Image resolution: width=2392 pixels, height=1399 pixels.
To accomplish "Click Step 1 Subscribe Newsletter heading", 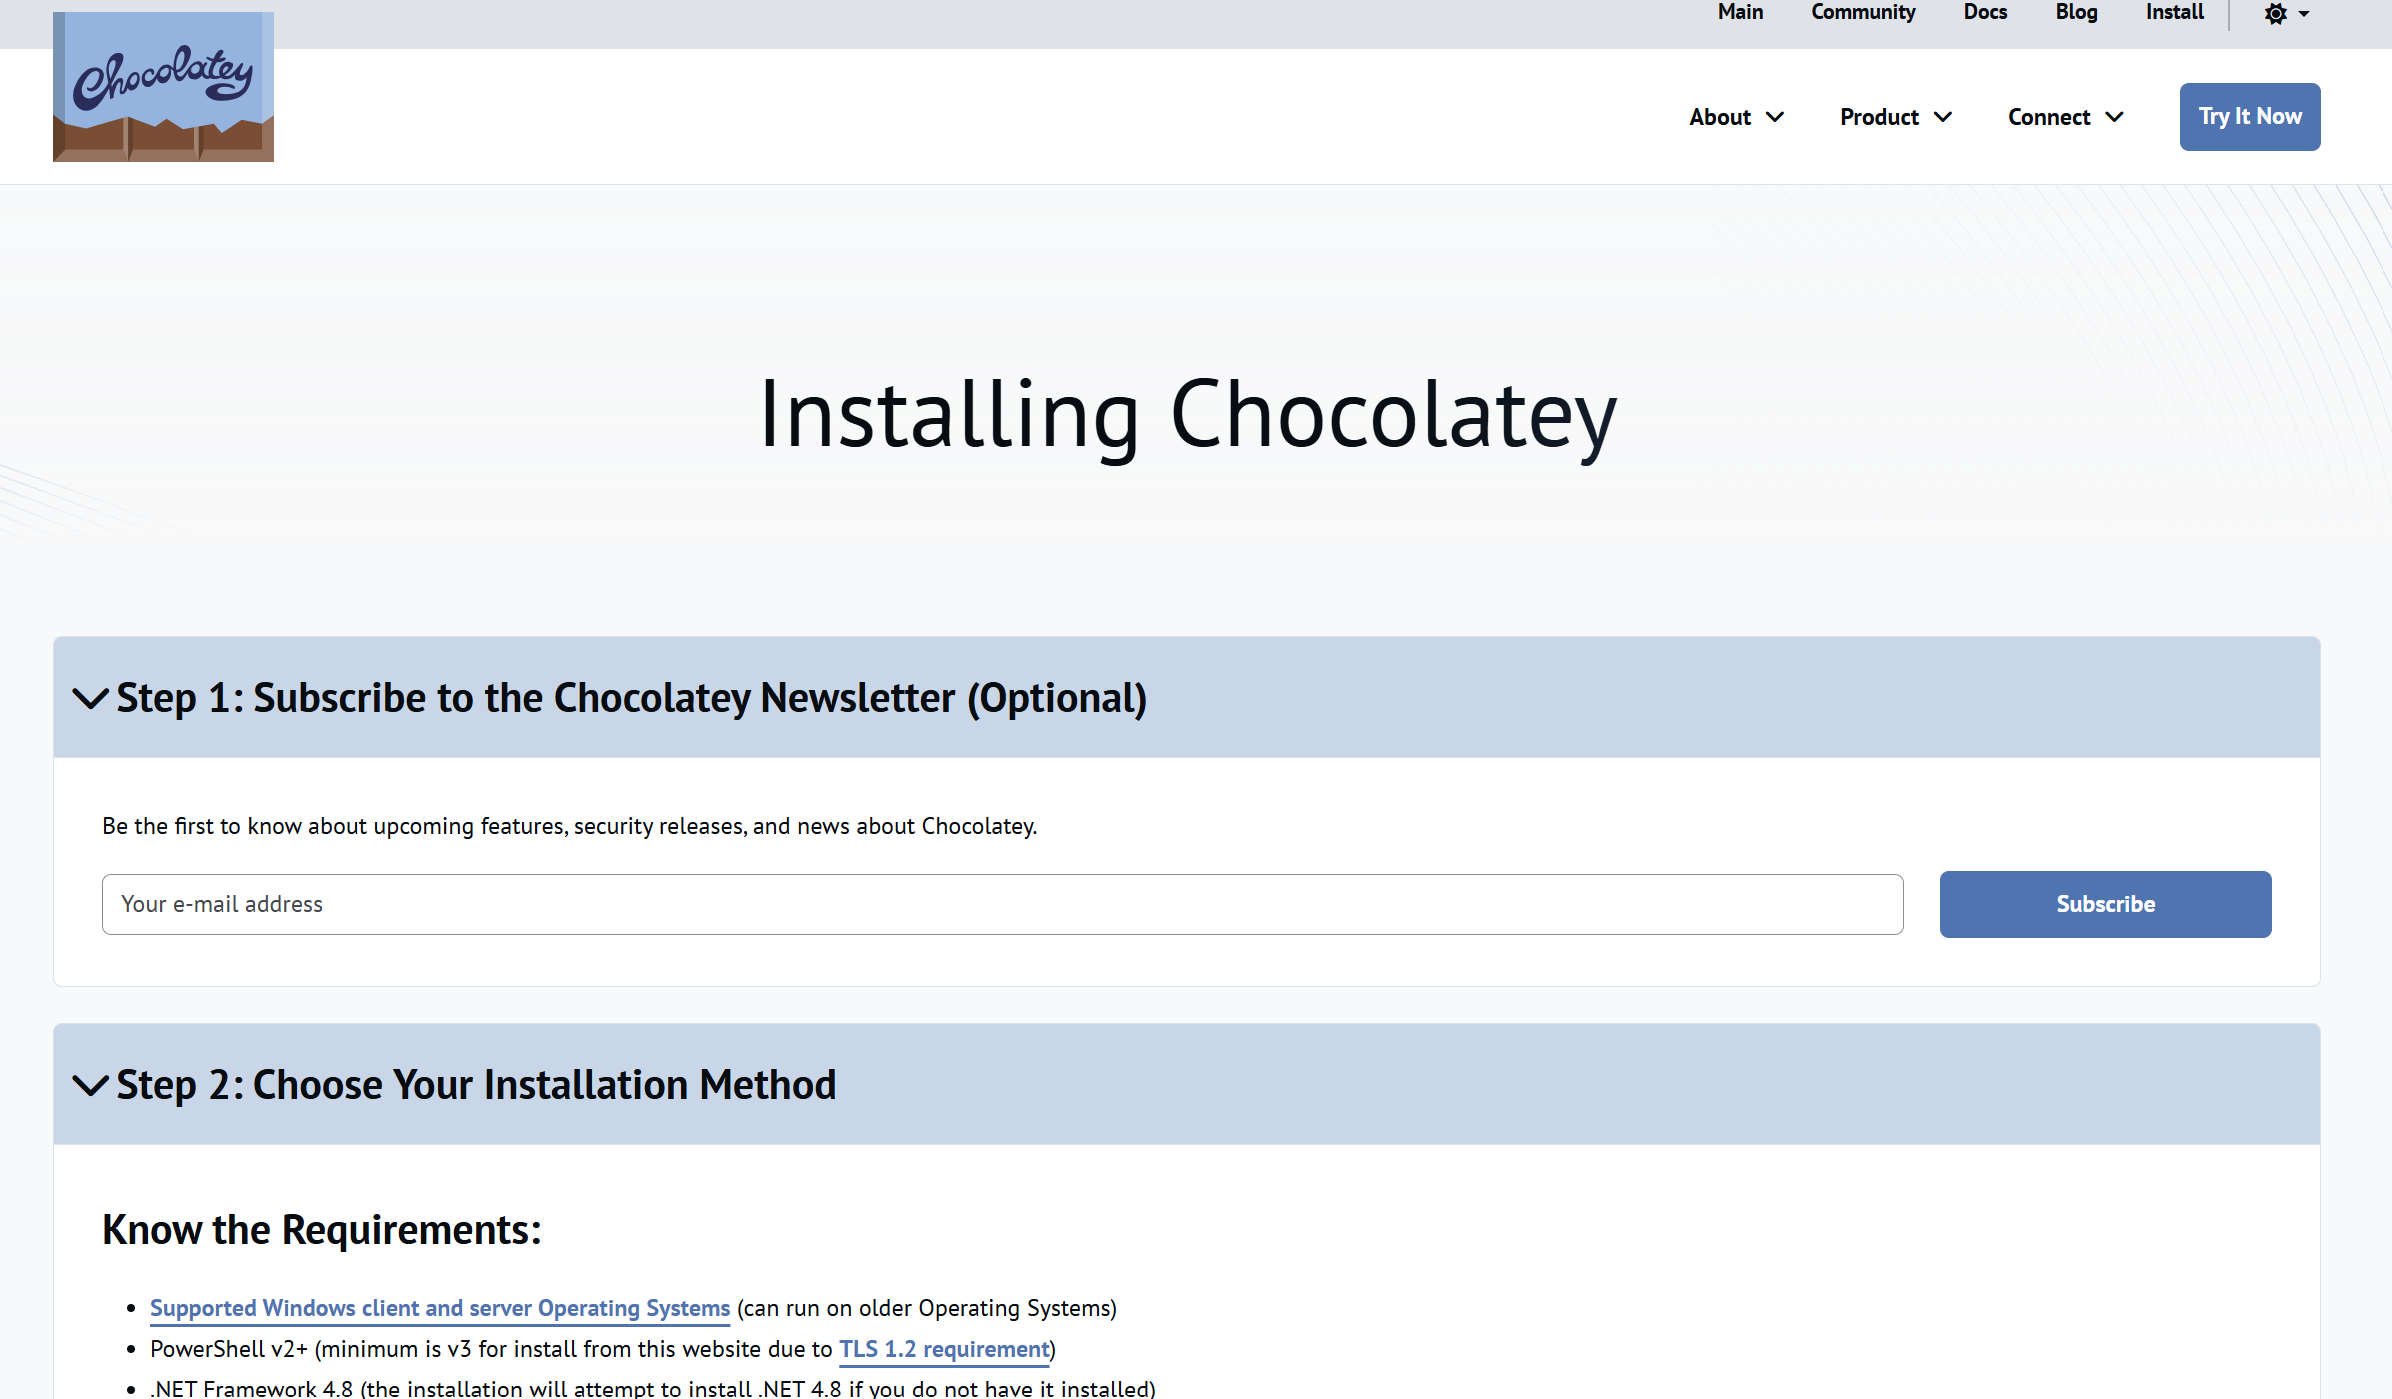I will coord(631,698).
